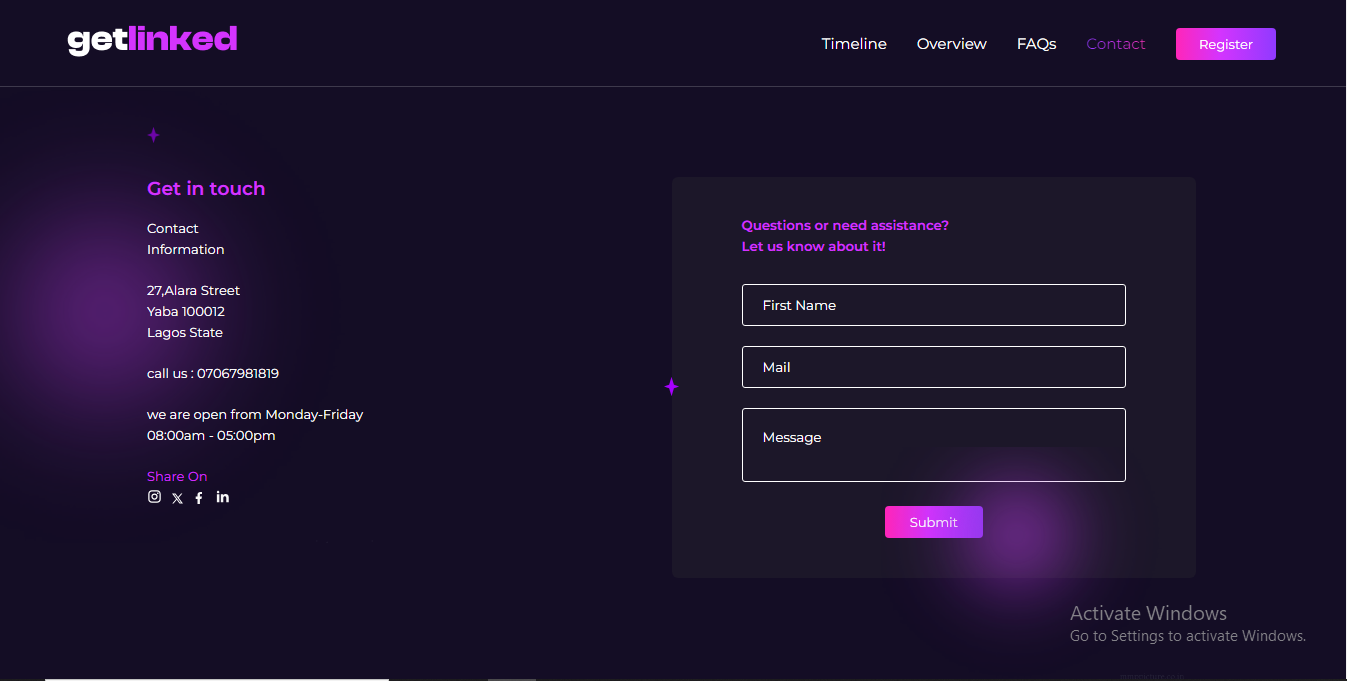Open the X (Twitter) share icon
Viewport: 1347px width, 681px height.
click(x=177, y=498)
